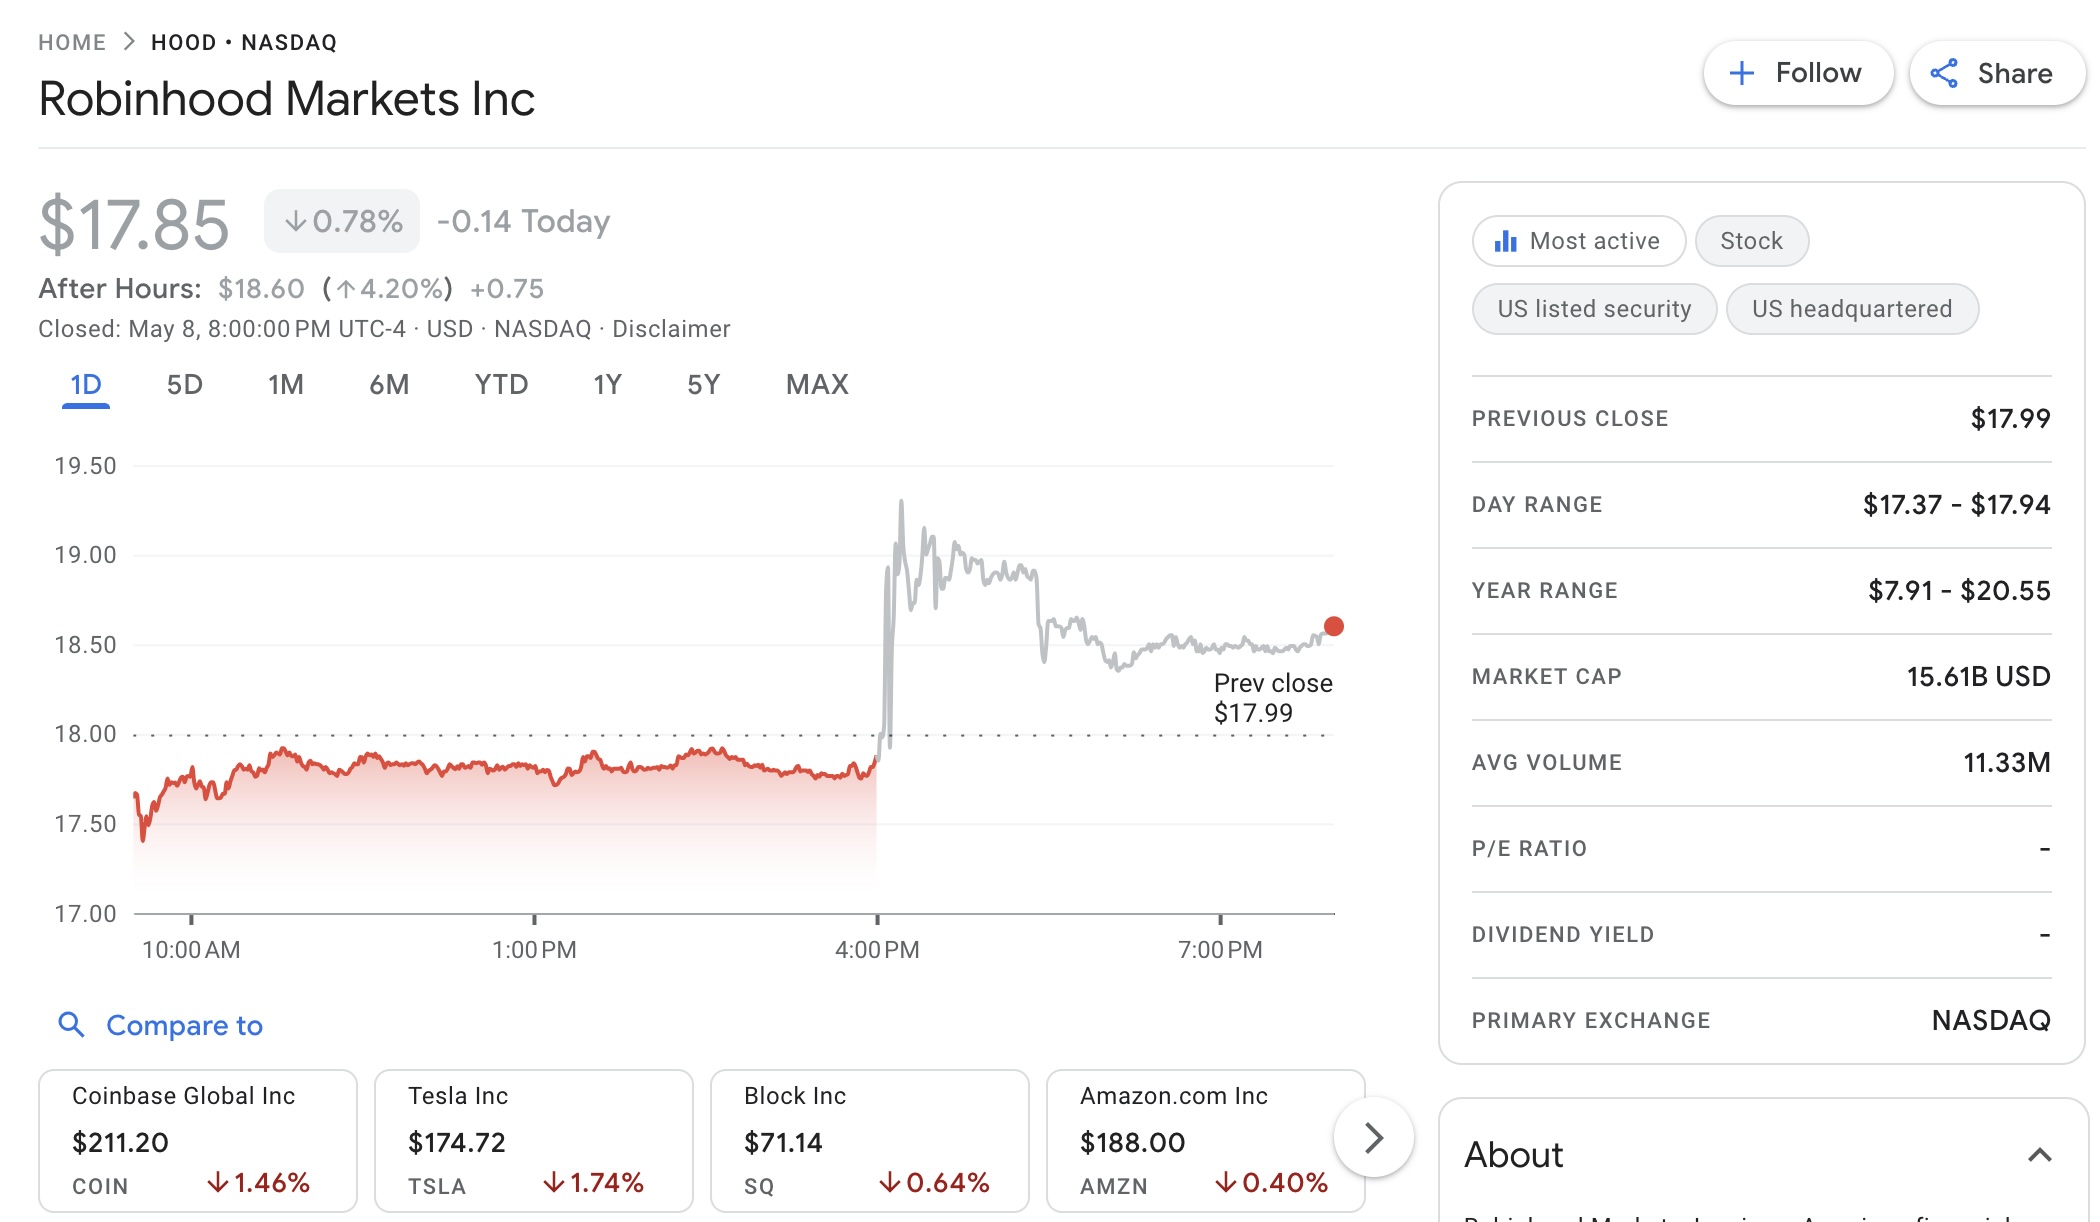Click the YEAR RANGE $7.91 - $20.55 value
This screenshot has width=2100, height=1222.
pyautogui.click(x=1959, y=590)
